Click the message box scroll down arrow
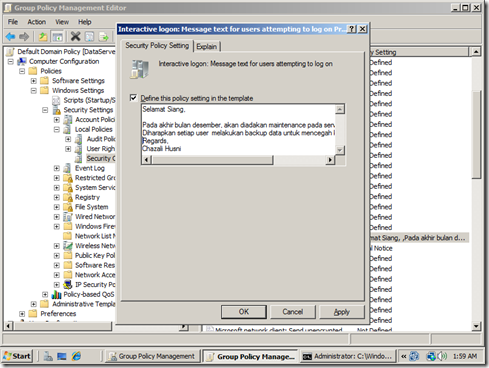Screen dimensions: 489x368 click(340, 150)
